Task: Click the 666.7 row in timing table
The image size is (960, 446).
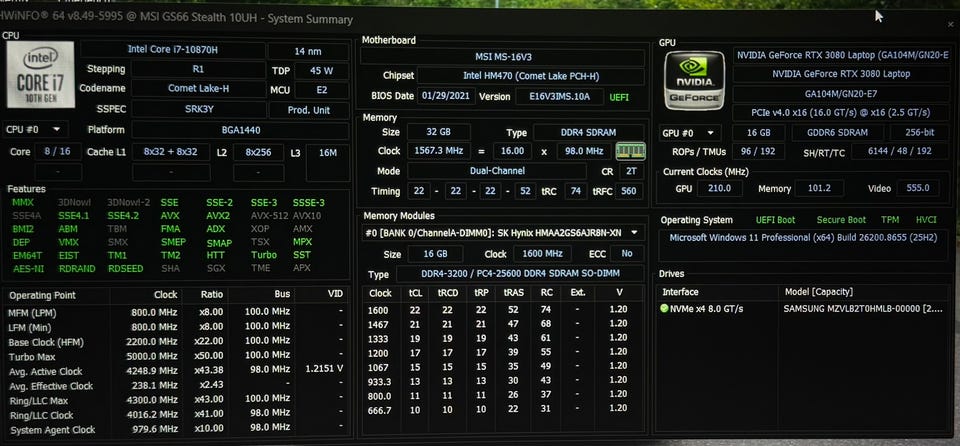Action: tap(502, 408)
